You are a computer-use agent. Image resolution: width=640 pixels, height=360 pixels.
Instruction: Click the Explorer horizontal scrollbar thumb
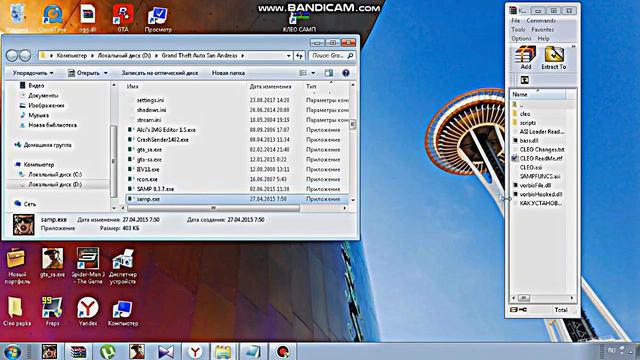coord(213,208)
